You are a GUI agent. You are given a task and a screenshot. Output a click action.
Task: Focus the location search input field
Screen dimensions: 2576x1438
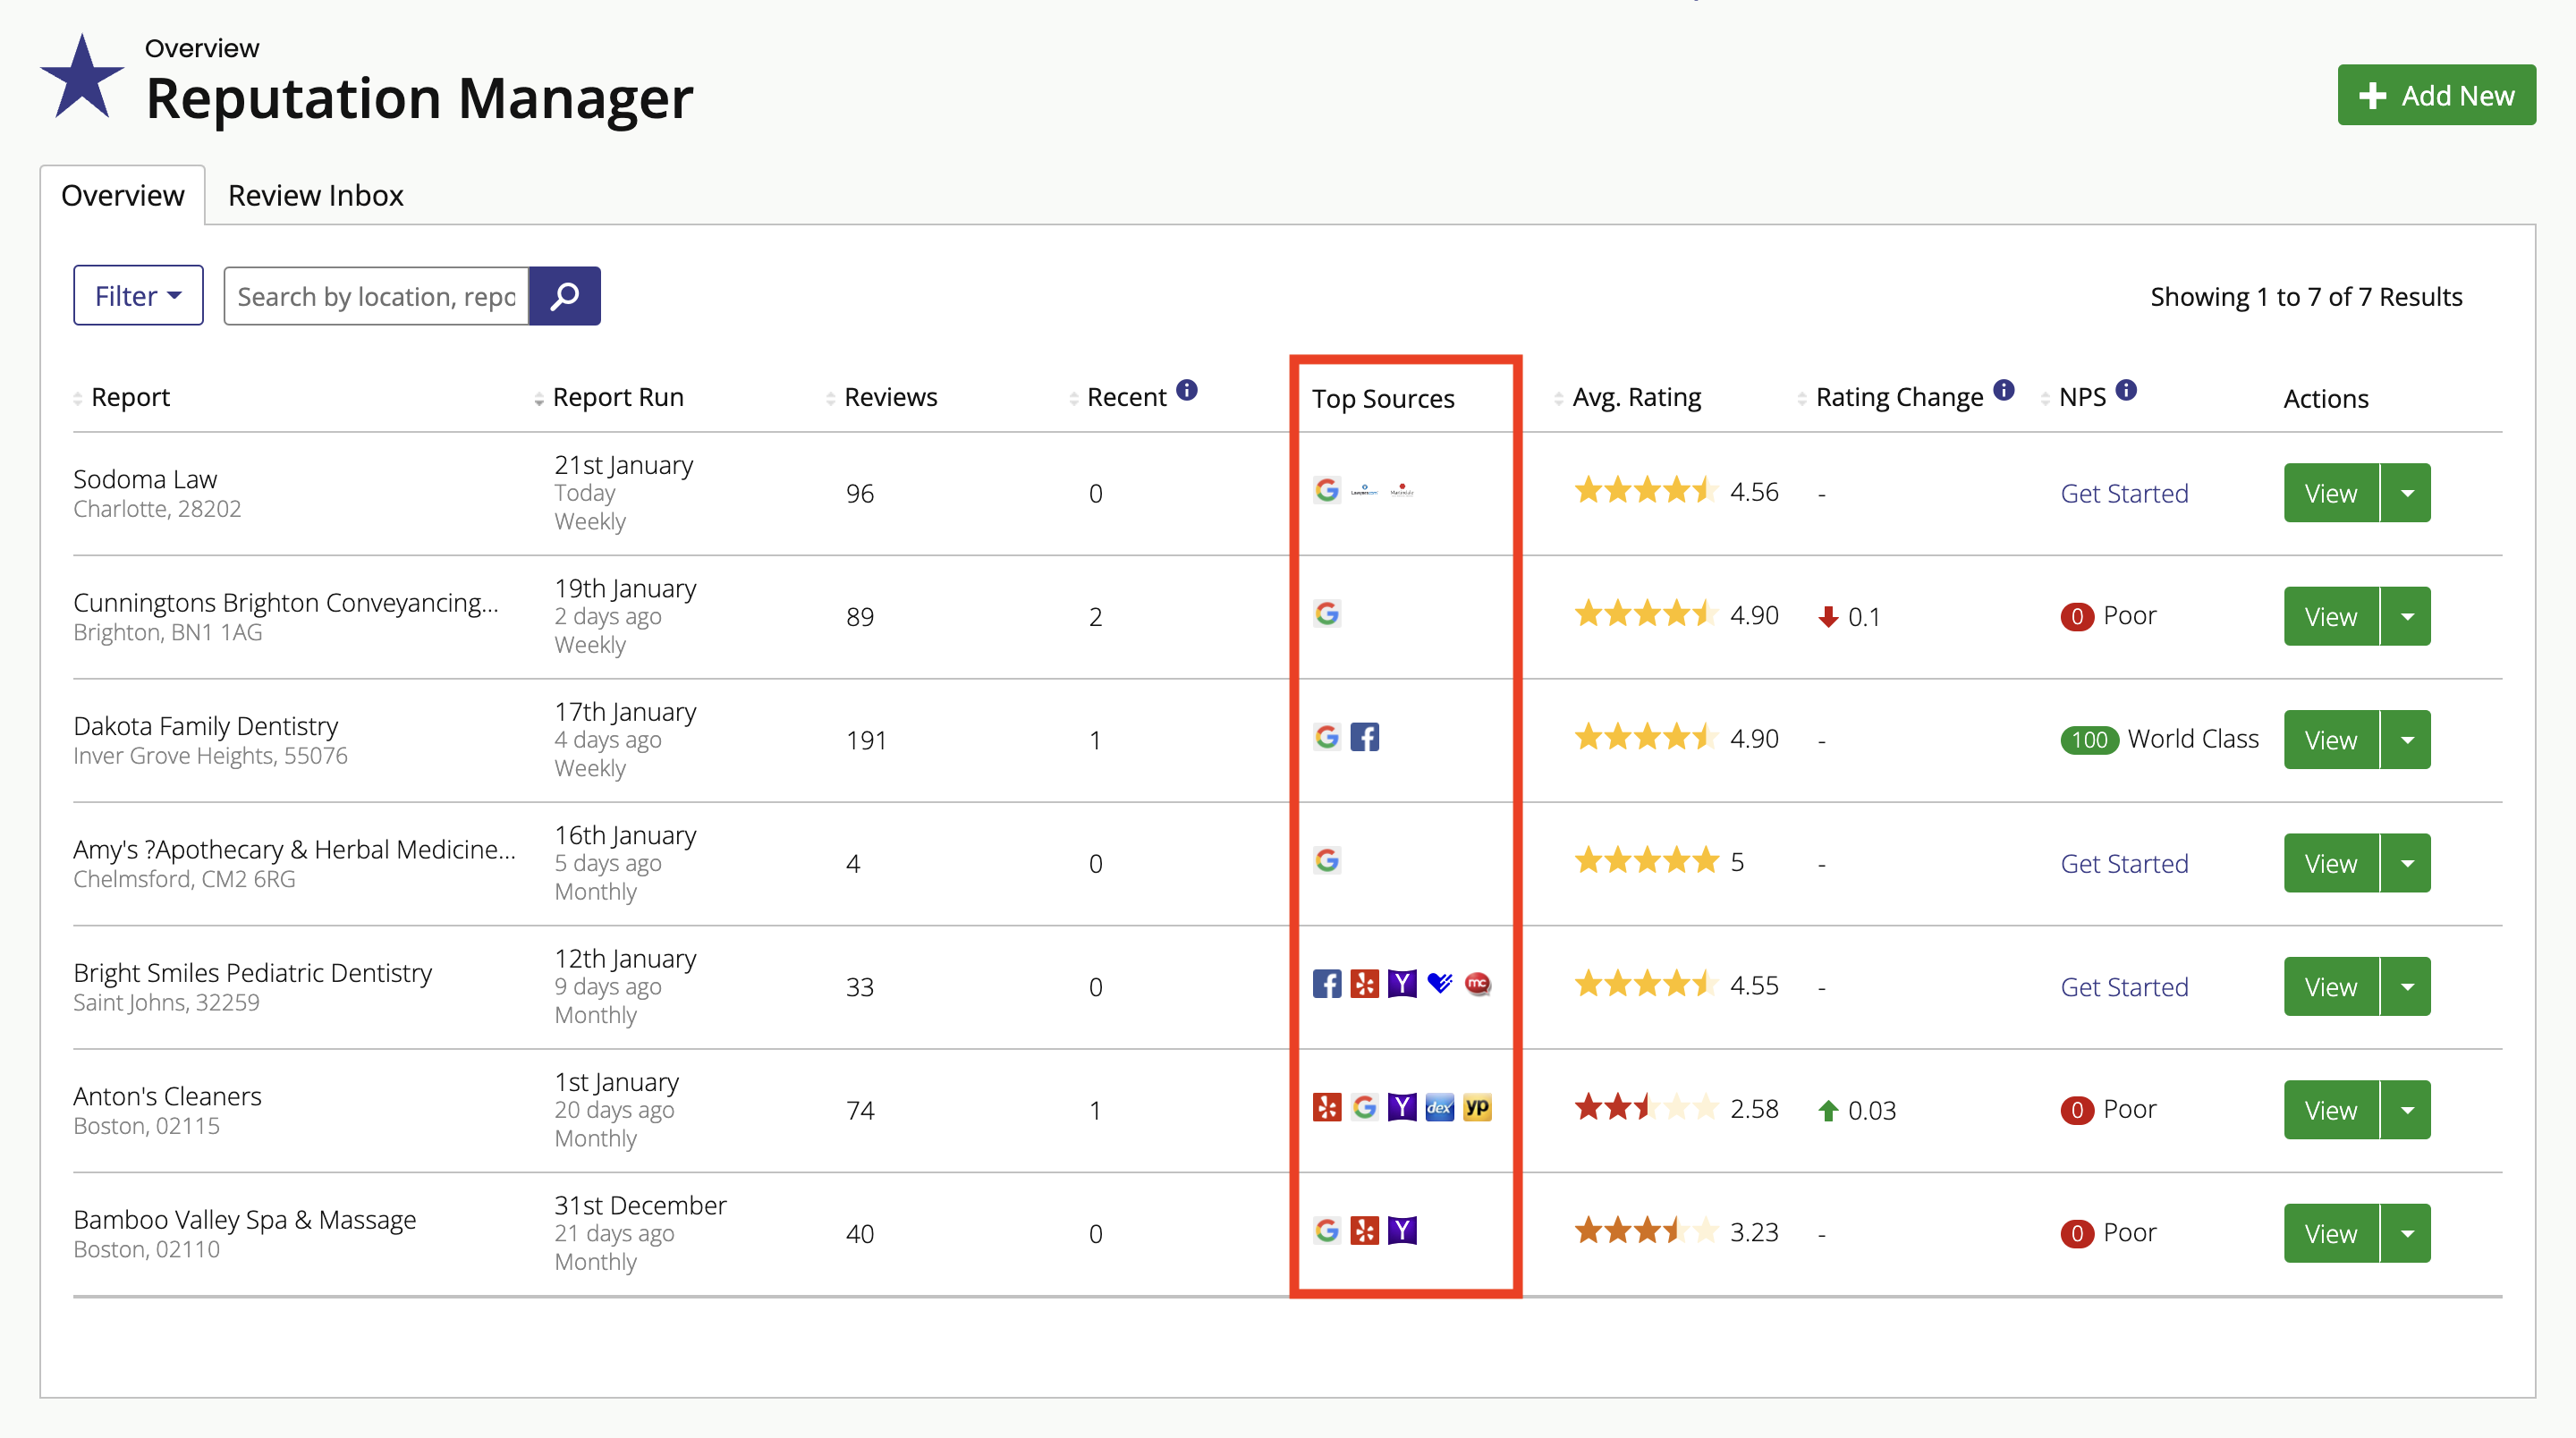376,296
